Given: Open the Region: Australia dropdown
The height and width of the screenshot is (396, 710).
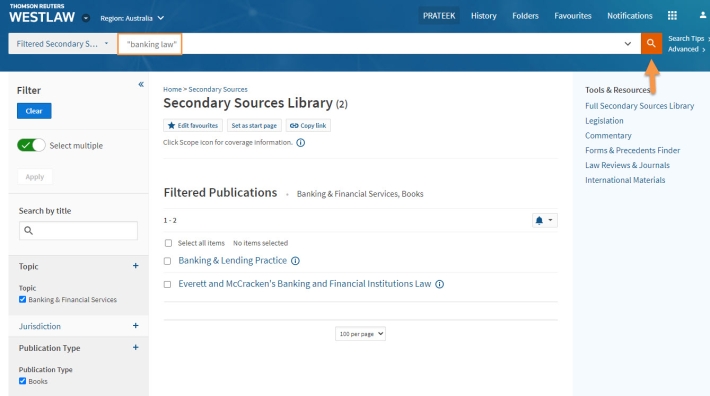Looking at the screenshot, I should tap(132, 18).
